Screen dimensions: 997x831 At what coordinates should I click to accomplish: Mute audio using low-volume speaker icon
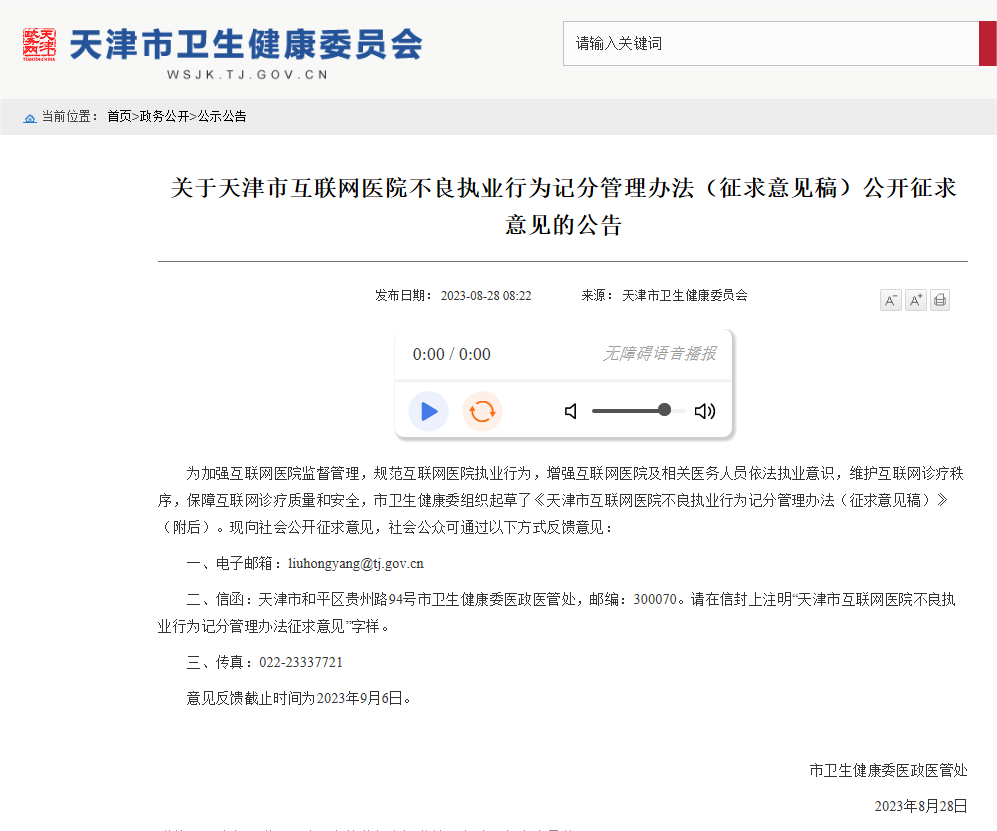point(571,411)
